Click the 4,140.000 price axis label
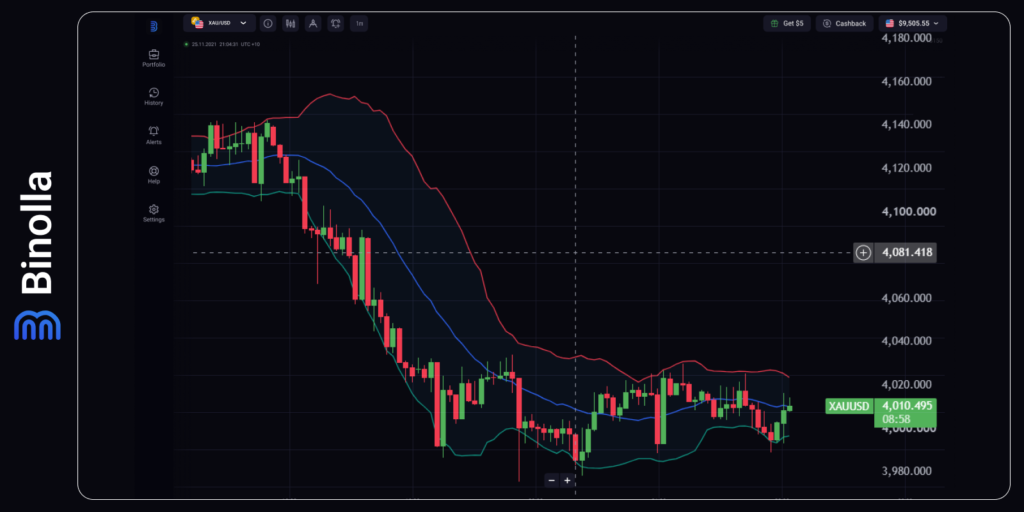This screenshot has height=512, width=1024. [905, 125]
